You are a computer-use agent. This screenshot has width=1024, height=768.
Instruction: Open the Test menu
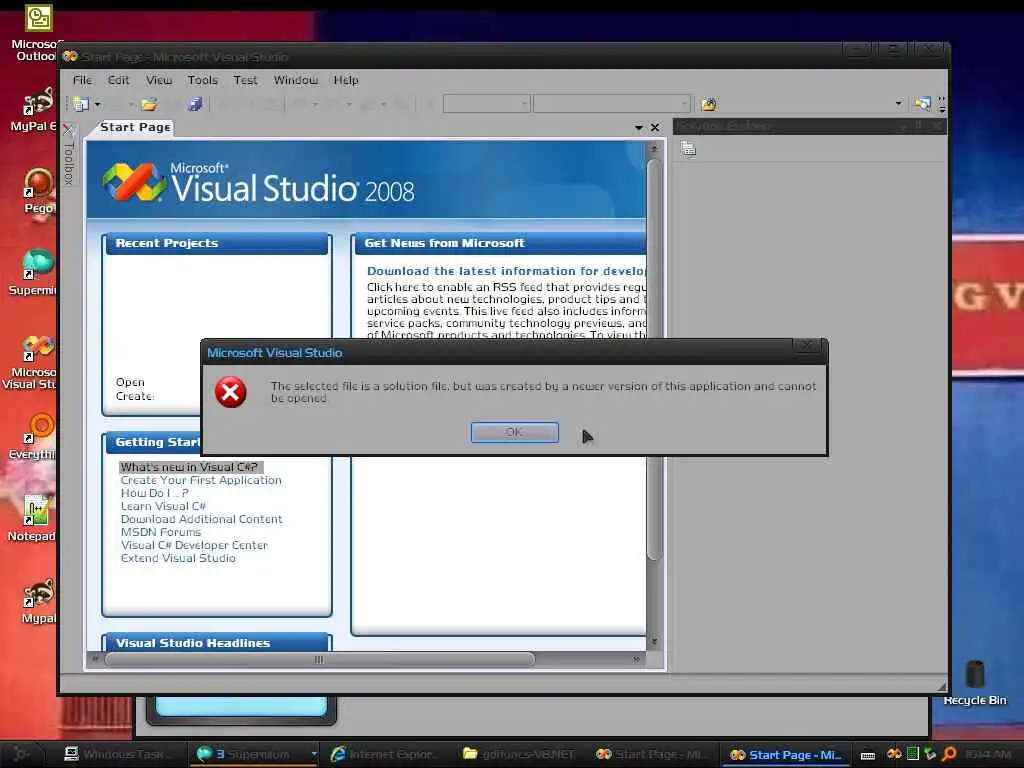(x=246, y=80)
